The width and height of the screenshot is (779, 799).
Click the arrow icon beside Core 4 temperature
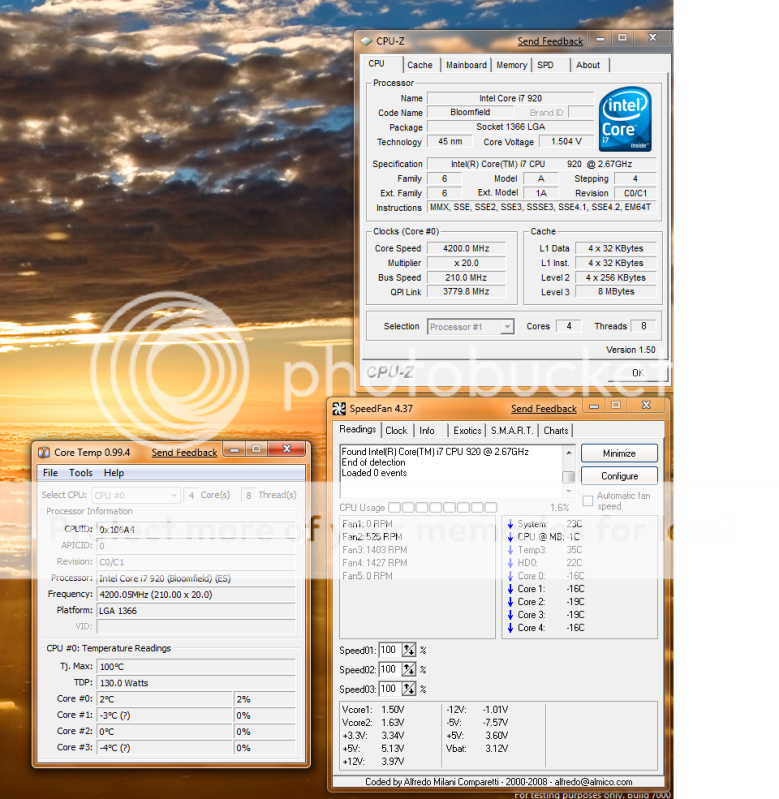509,628
